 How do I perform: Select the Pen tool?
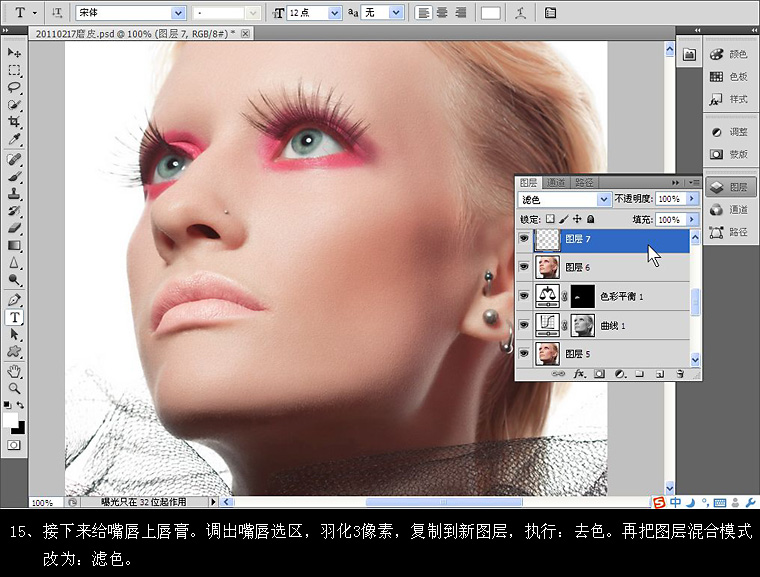click(14, 300)
